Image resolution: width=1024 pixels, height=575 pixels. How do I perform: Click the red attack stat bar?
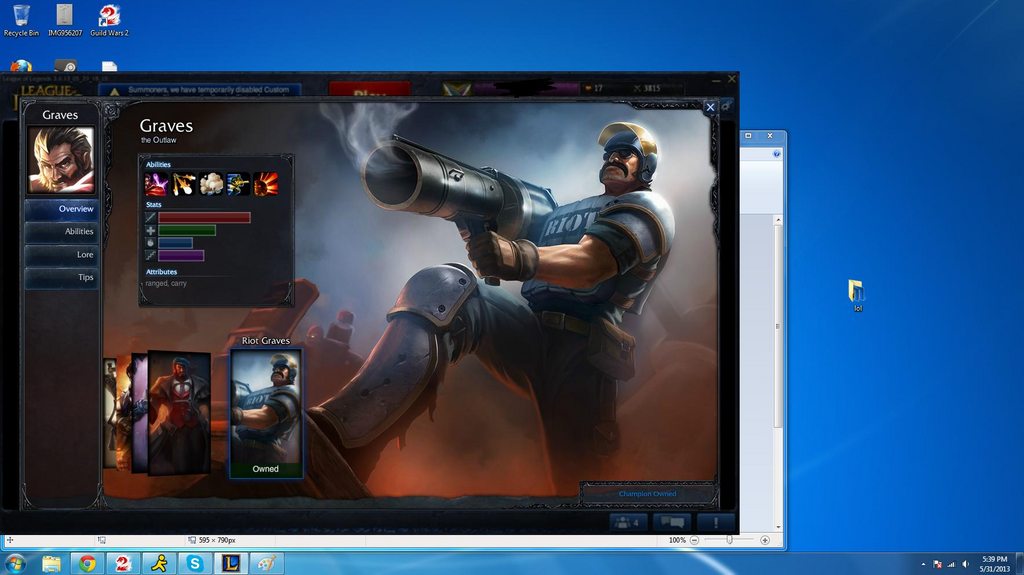tap(204, 218)
